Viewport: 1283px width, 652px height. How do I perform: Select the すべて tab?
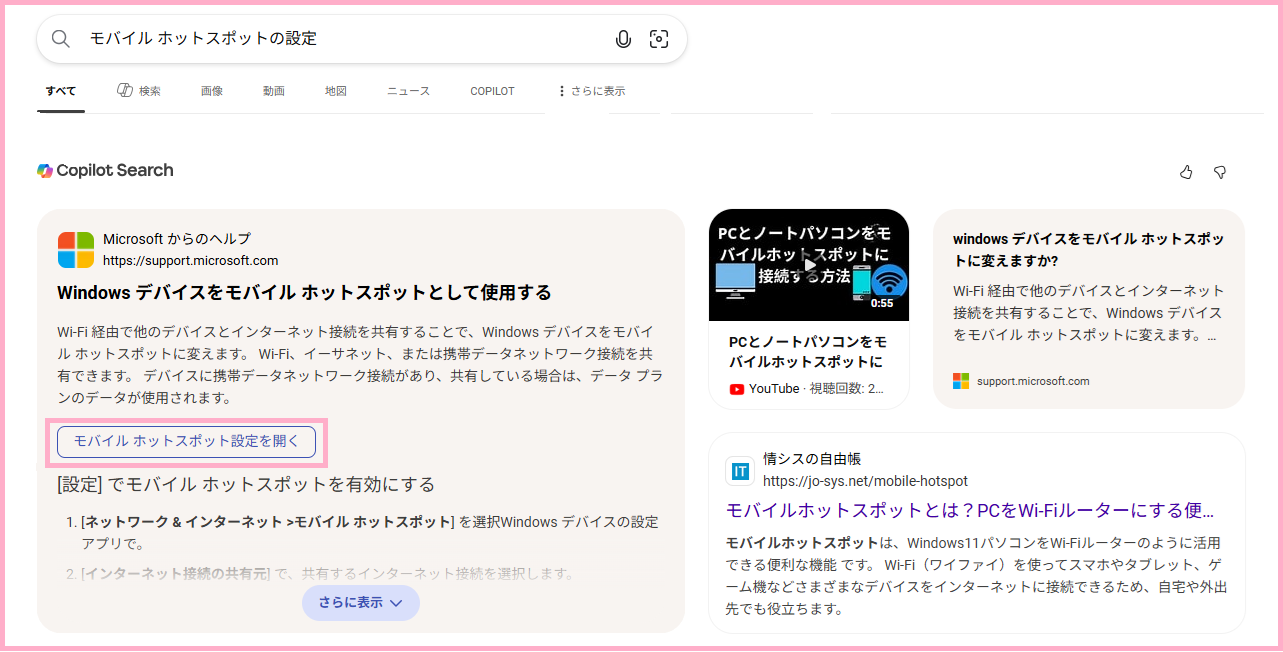60,91
